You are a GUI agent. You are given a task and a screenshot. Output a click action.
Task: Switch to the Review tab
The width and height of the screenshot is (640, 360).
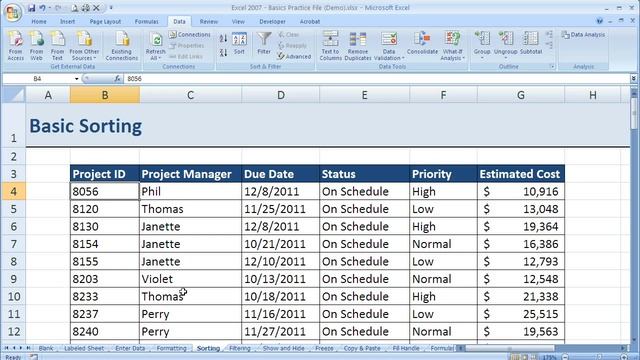tap(209, 22)
